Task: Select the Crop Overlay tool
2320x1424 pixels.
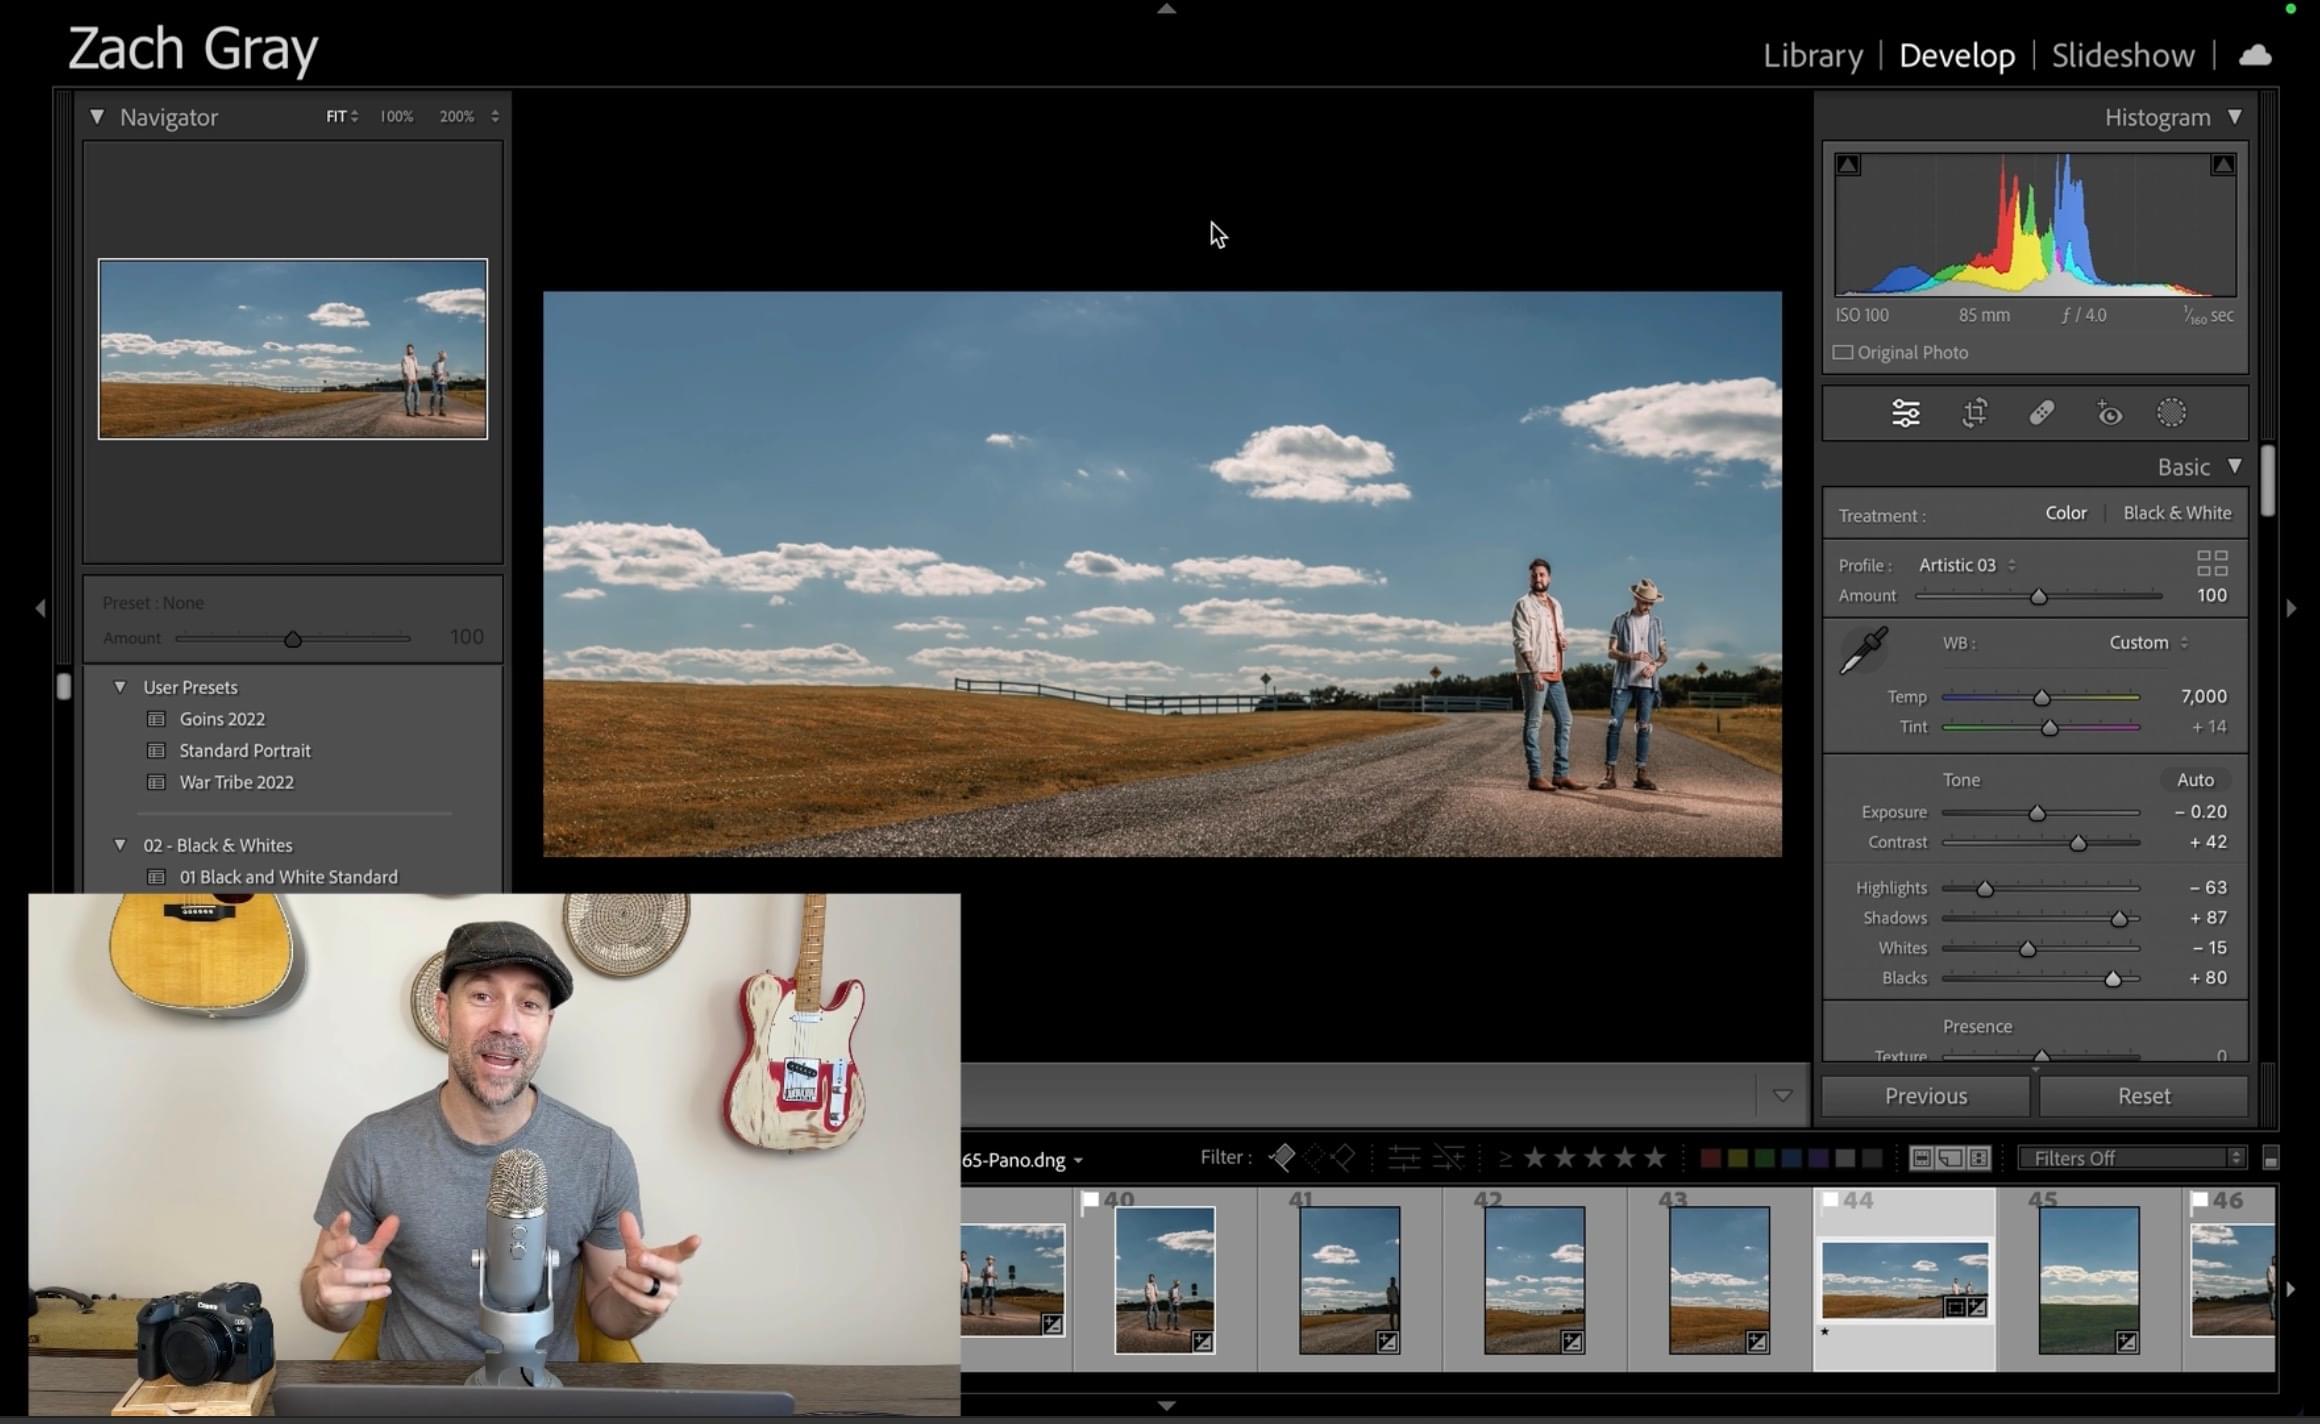Action: 1974,413
